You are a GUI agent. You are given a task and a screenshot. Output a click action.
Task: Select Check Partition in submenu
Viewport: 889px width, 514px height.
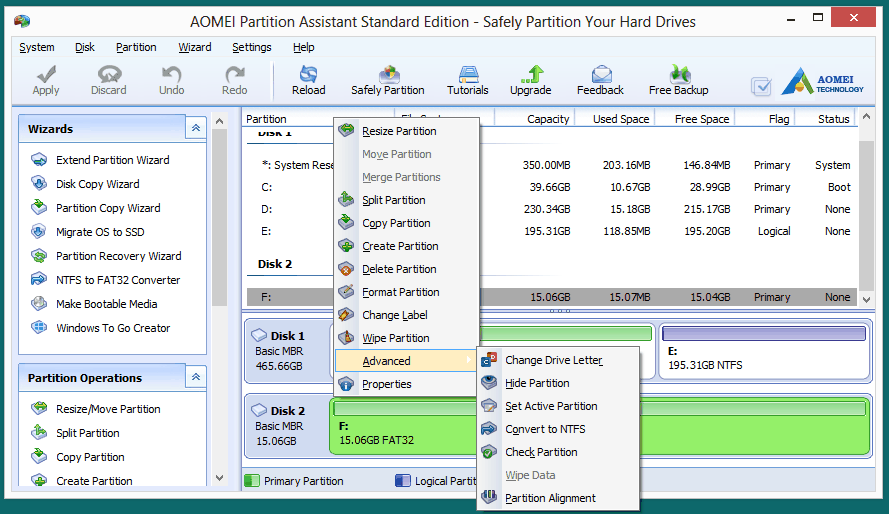tap(558, 452)
